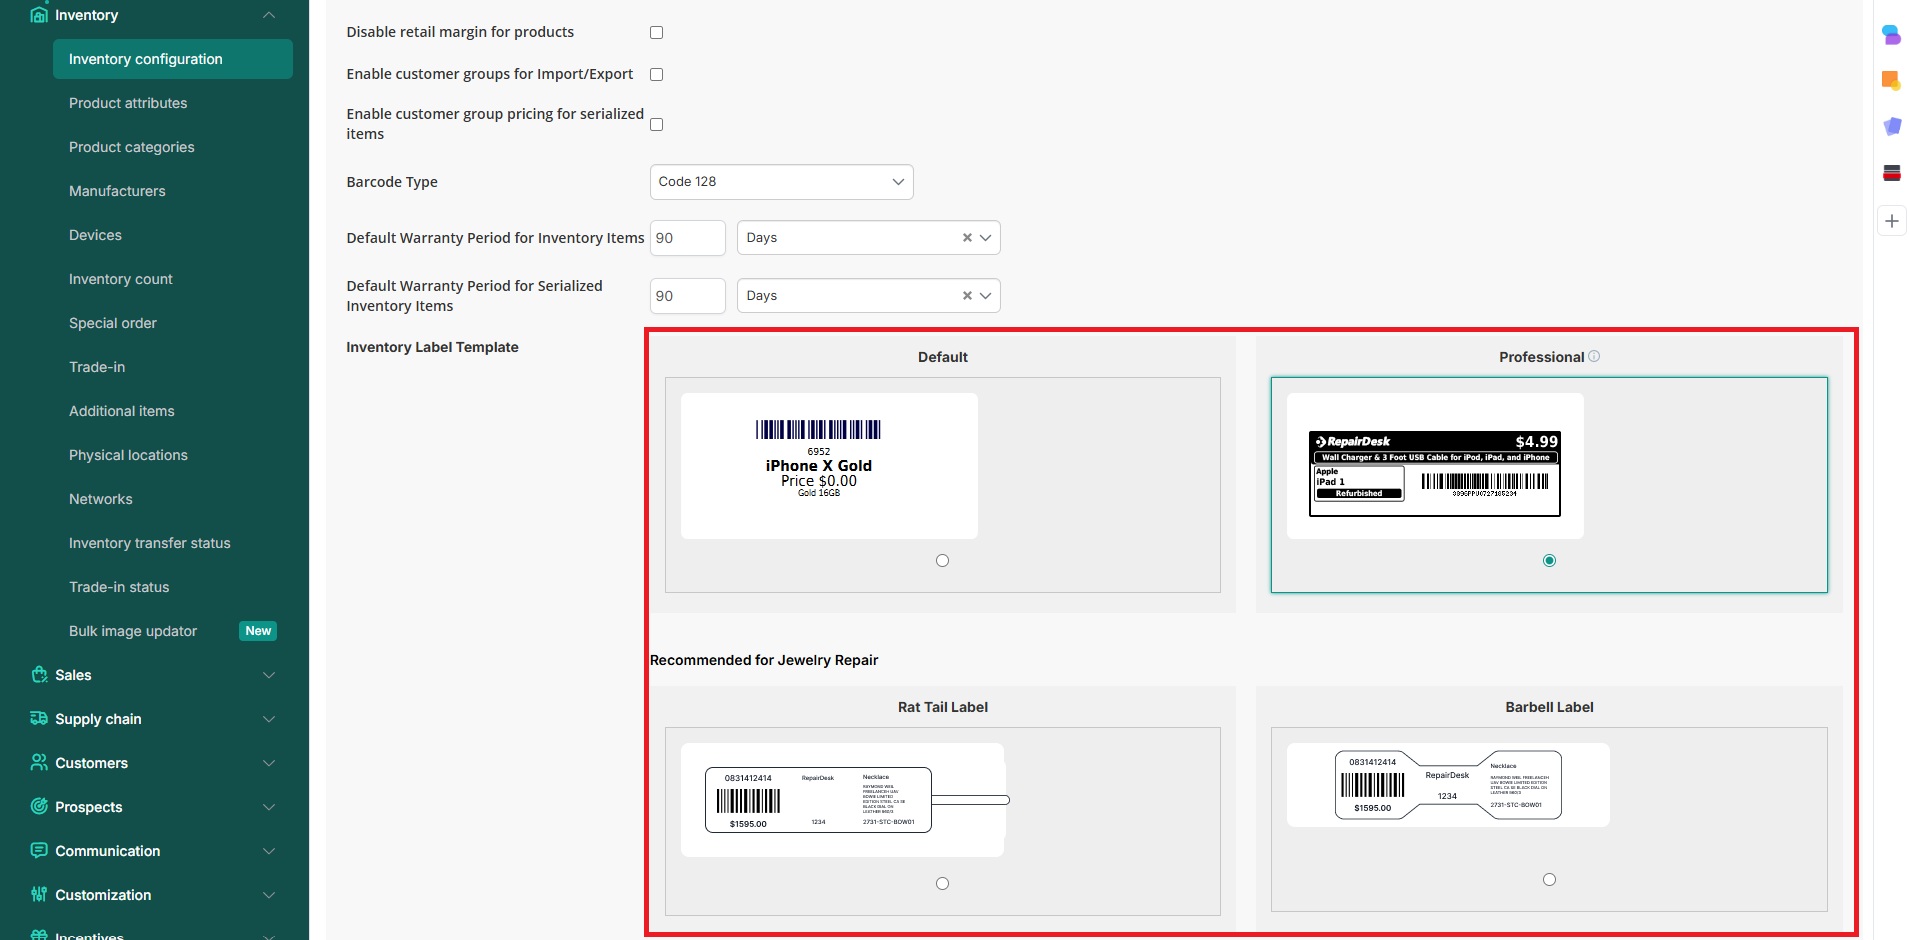The height and width of the screenshot is (940, 1909).
Task: Choose the Rat Tail Label radio option
Action: [x=942, y=884]
